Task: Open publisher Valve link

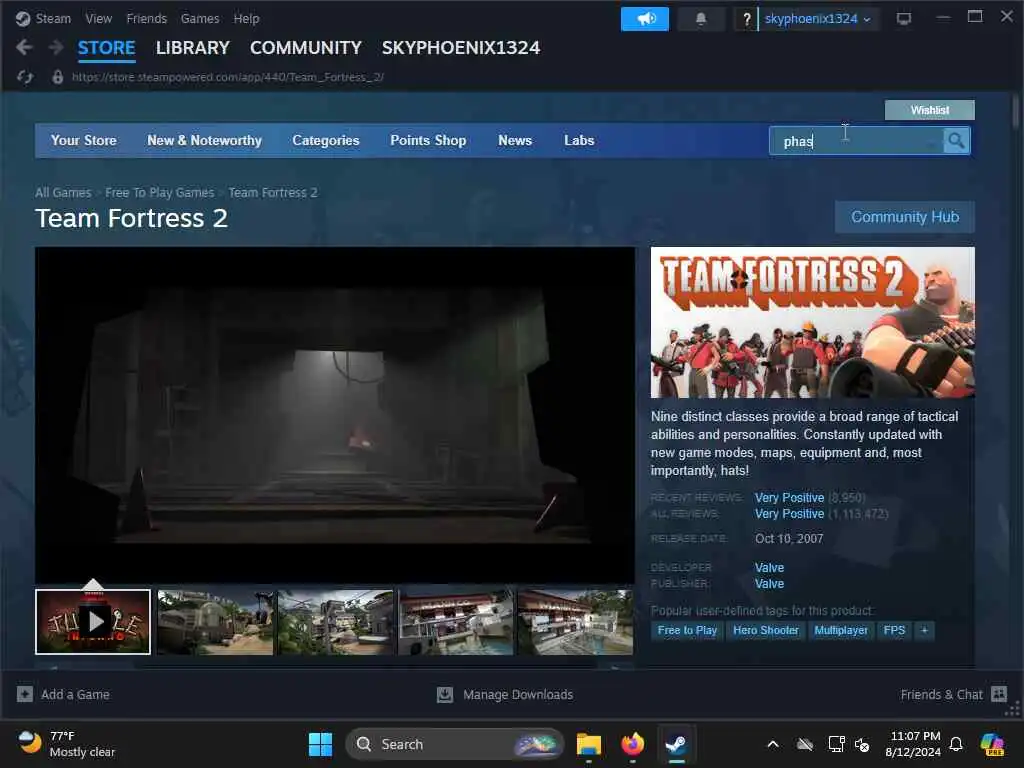Action: [769, 584]
